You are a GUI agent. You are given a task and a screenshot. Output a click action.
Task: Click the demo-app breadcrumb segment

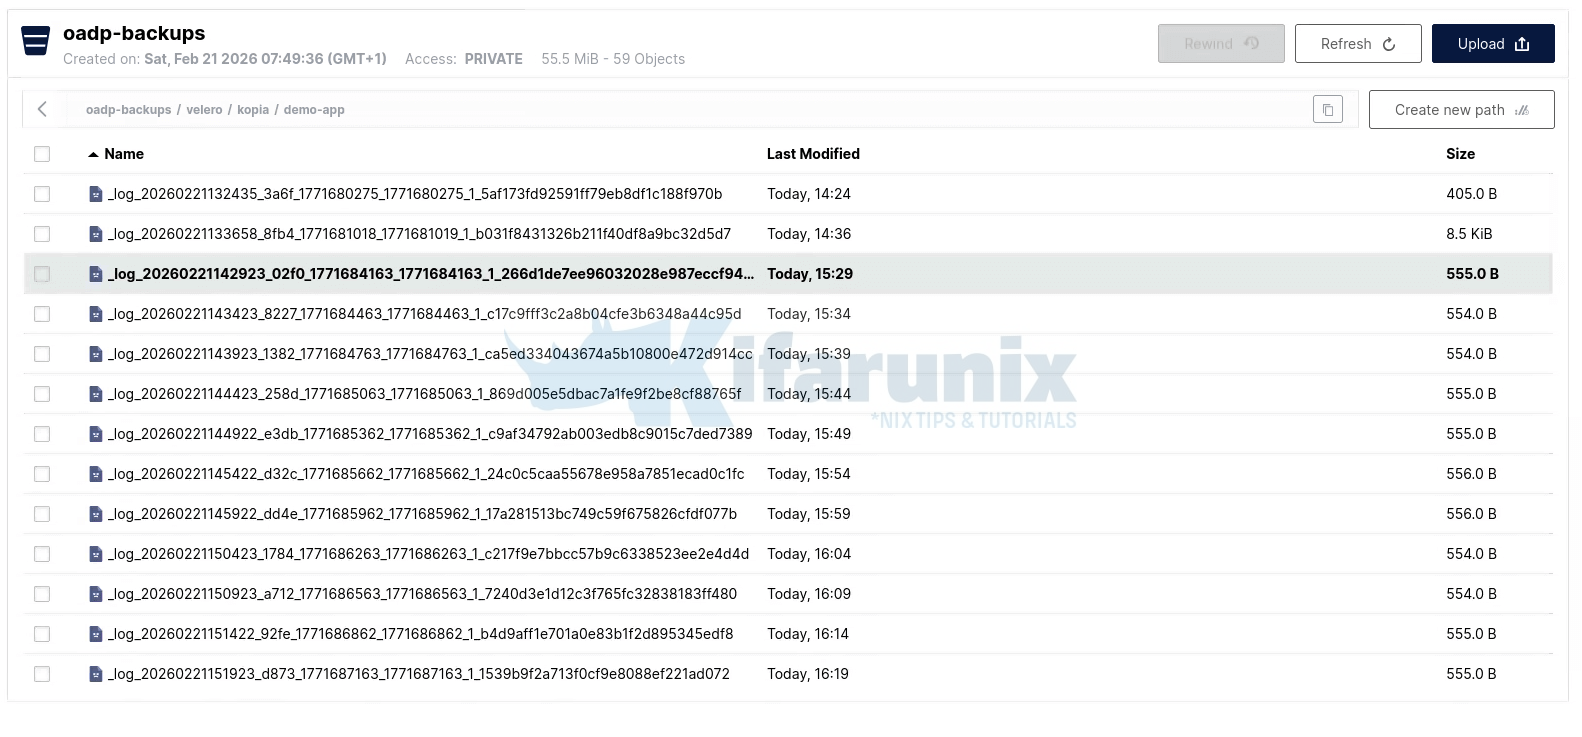pos(314,110)
